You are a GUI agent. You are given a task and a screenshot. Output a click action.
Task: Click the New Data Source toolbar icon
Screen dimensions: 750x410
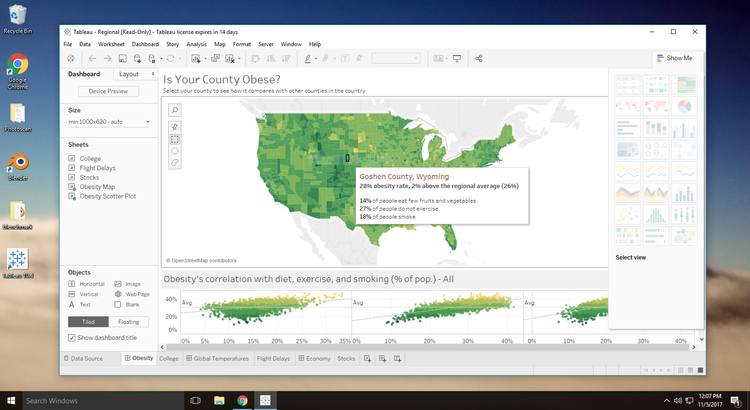click(x=137, y=58)
